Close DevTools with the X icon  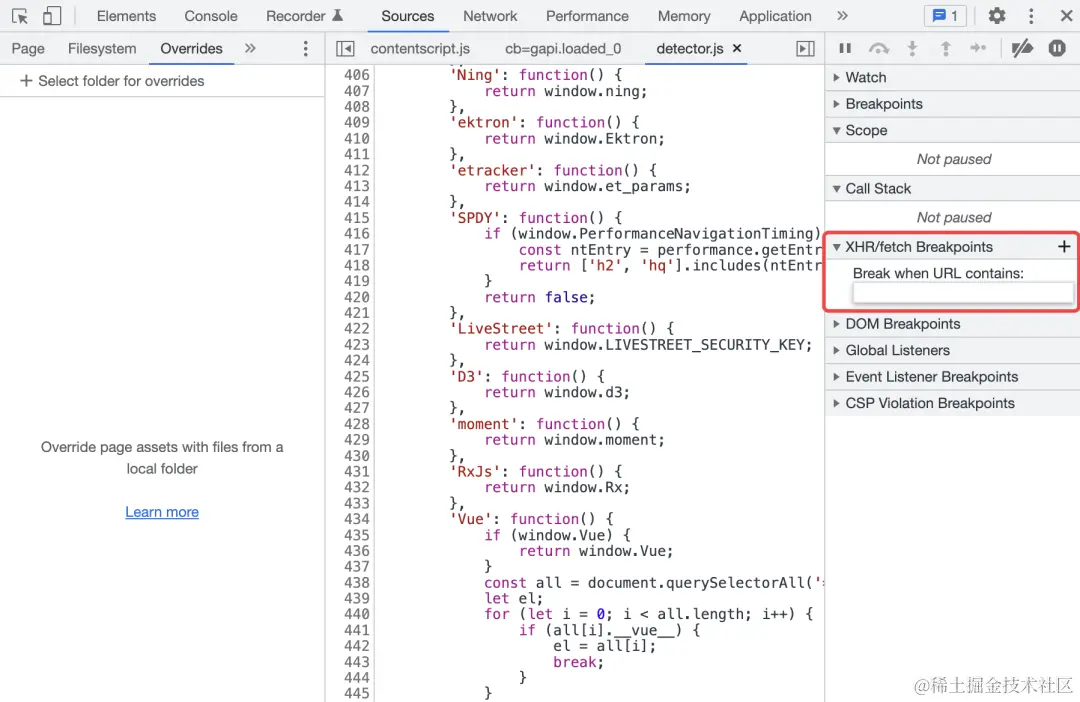(x=1066, y=15)
